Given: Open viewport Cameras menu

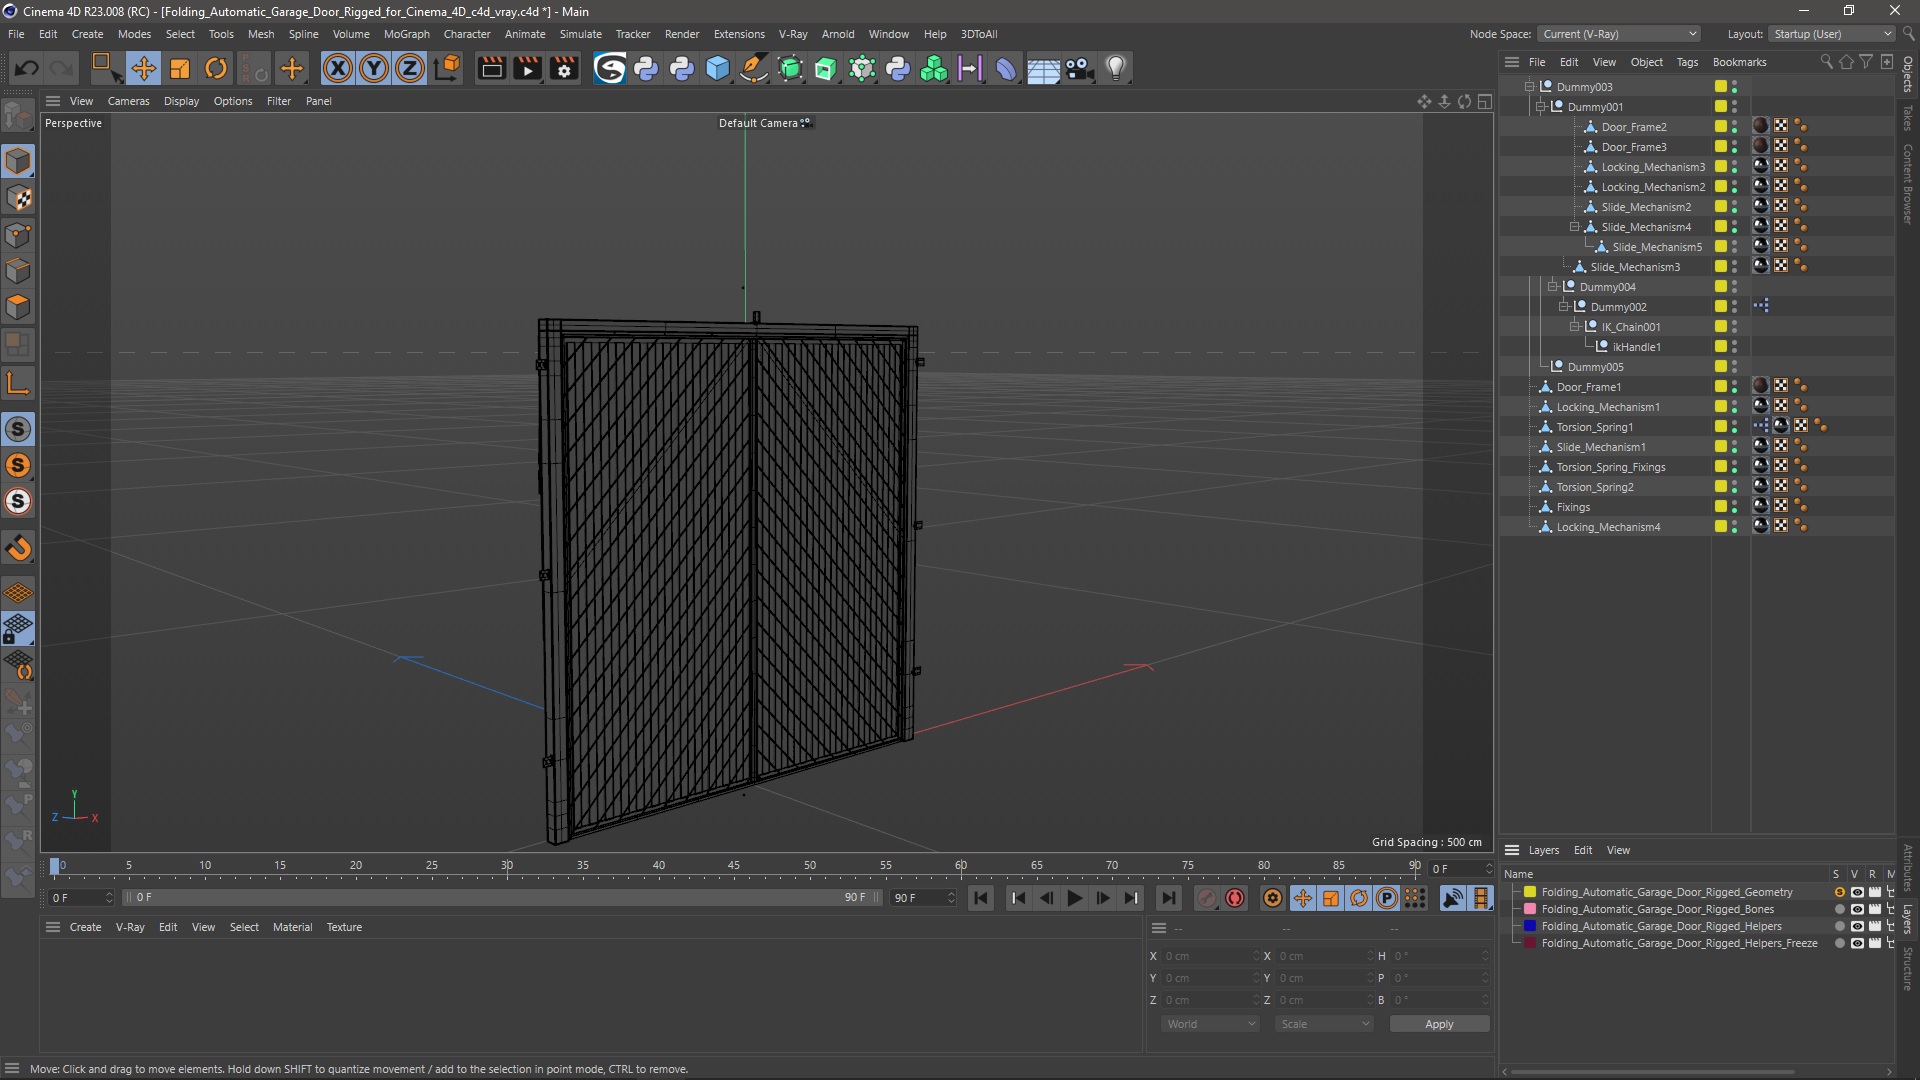Looking at the screenshot, I should click(x=128, y=101).
